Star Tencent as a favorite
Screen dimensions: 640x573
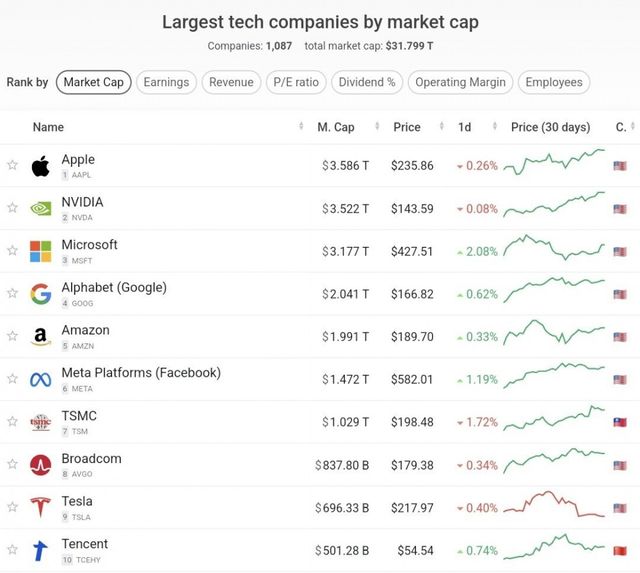coord(12,550)
